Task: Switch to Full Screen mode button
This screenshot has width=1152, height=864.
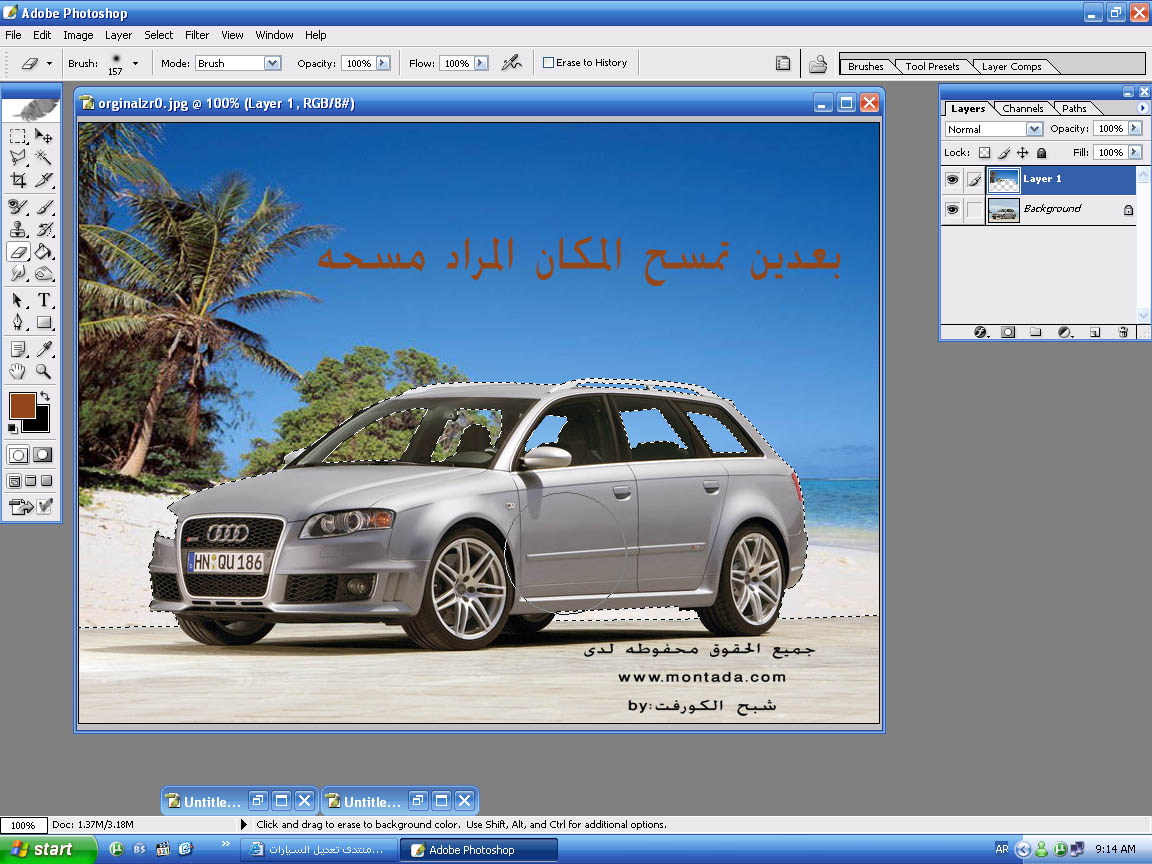Action: click(x=47, y=480)
